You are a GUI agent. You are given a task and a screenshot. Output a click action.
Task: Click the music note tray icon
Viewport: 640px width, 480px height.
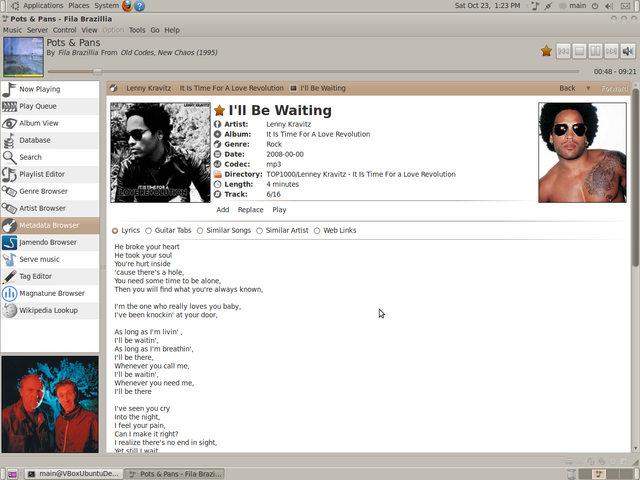536,6
